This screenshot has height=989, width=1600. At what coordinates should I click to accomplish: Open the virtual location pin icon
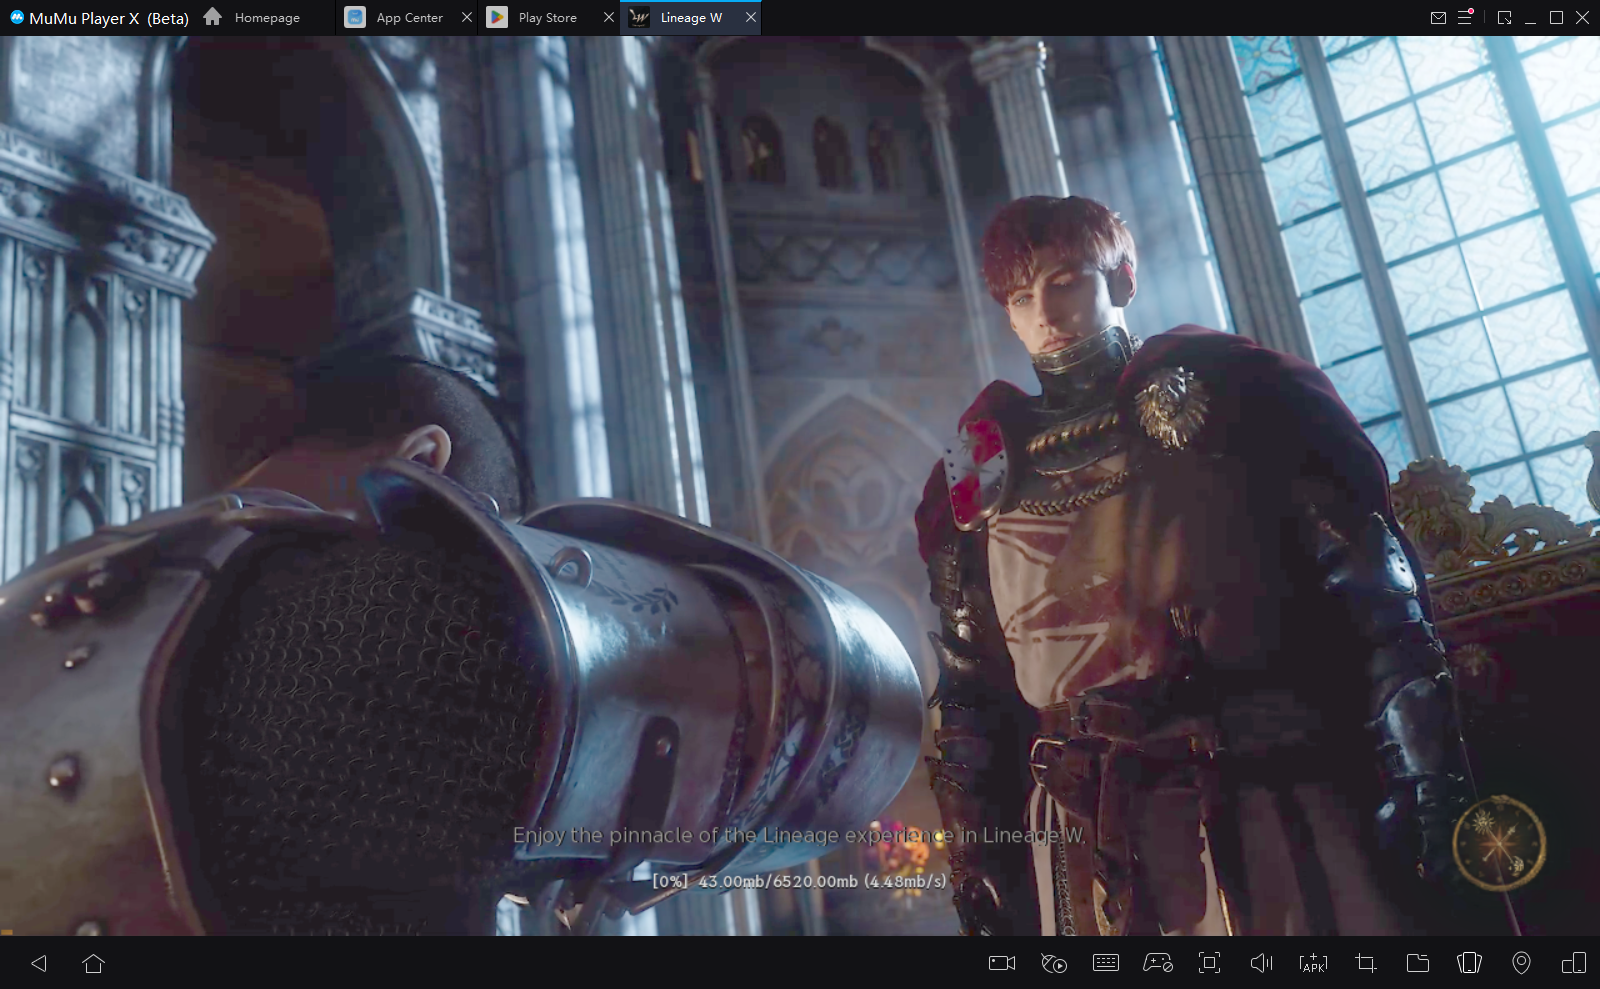coord(1521,963)
